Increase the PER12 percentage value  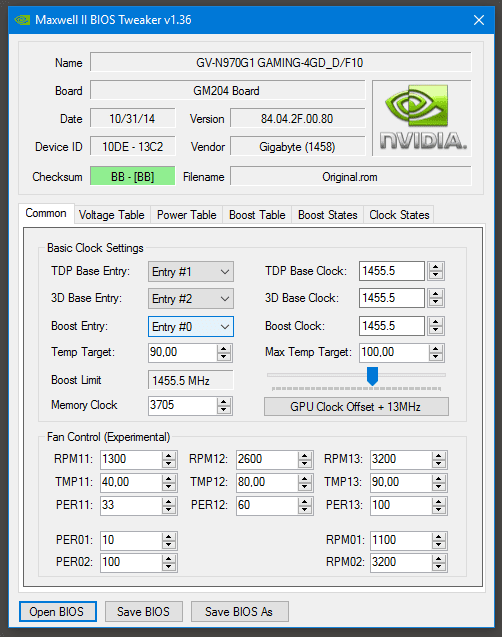(305, 501)
